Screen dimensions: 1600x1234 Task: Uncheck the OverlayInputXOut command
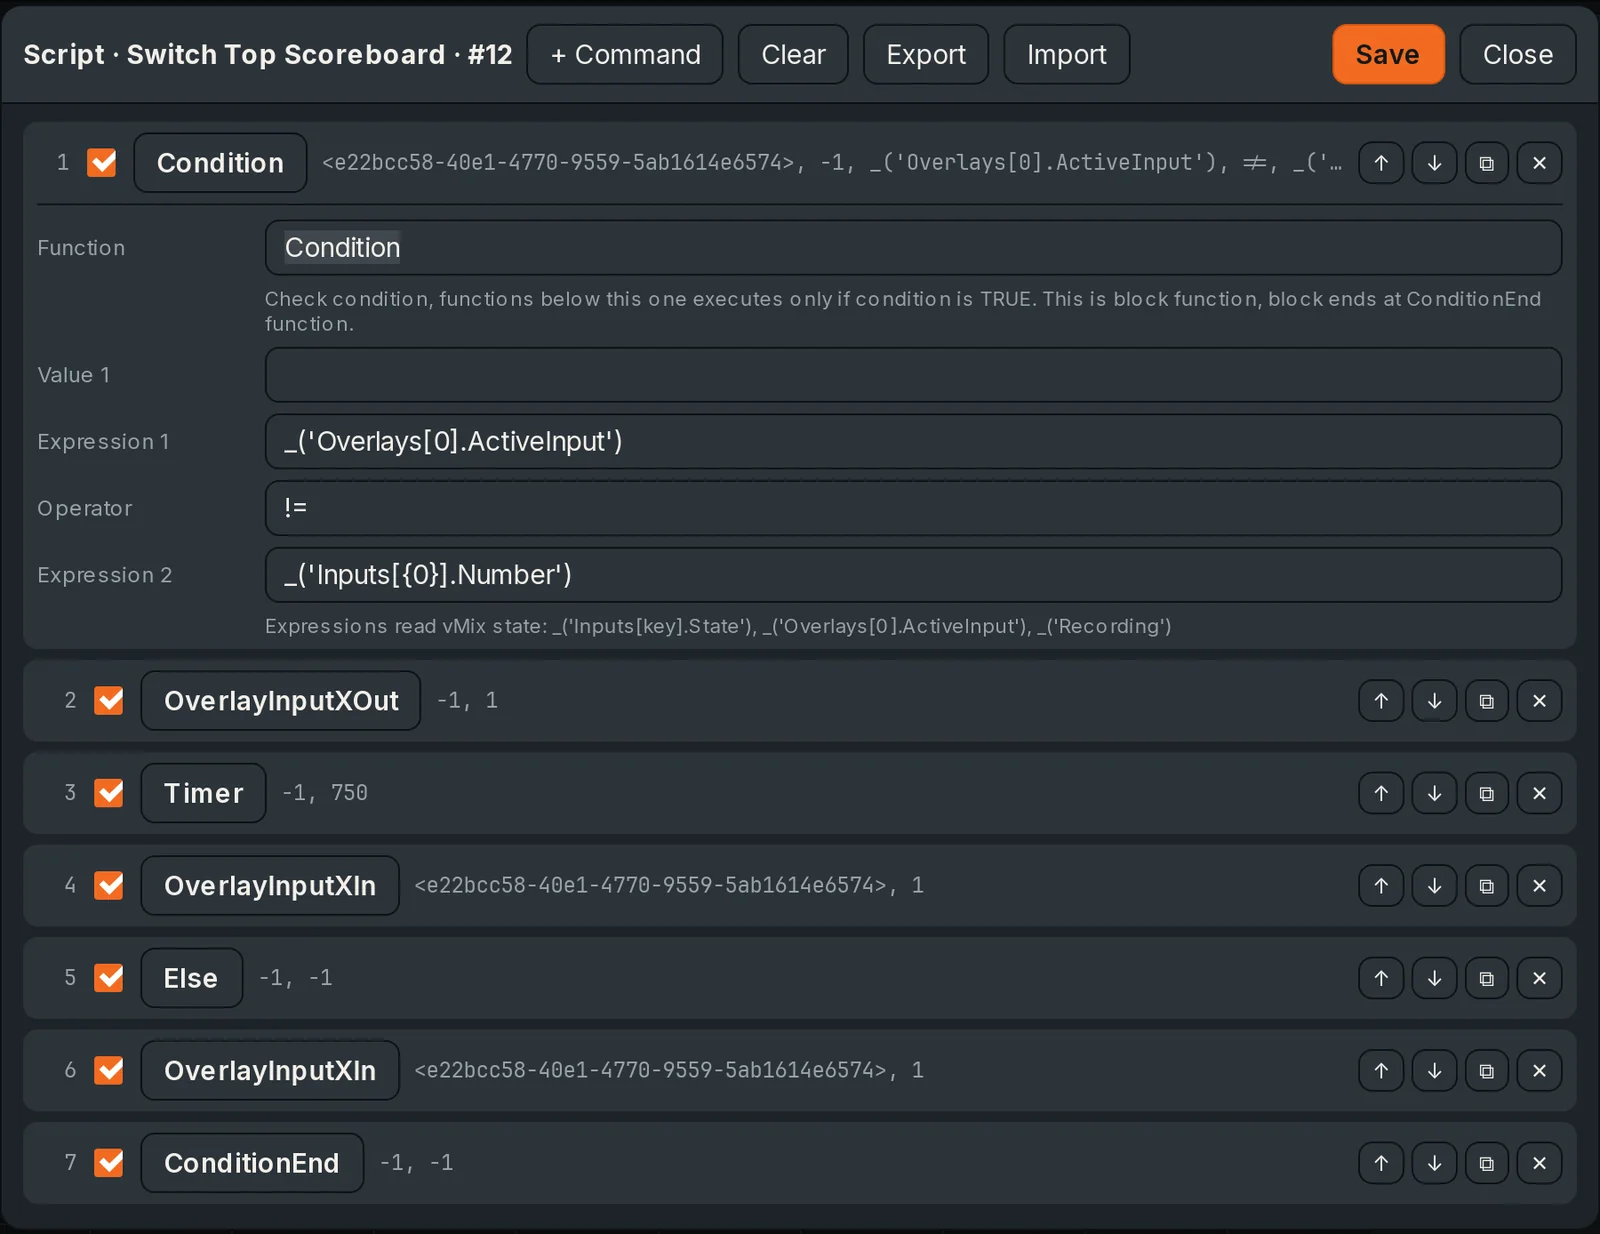click(109, 700)
